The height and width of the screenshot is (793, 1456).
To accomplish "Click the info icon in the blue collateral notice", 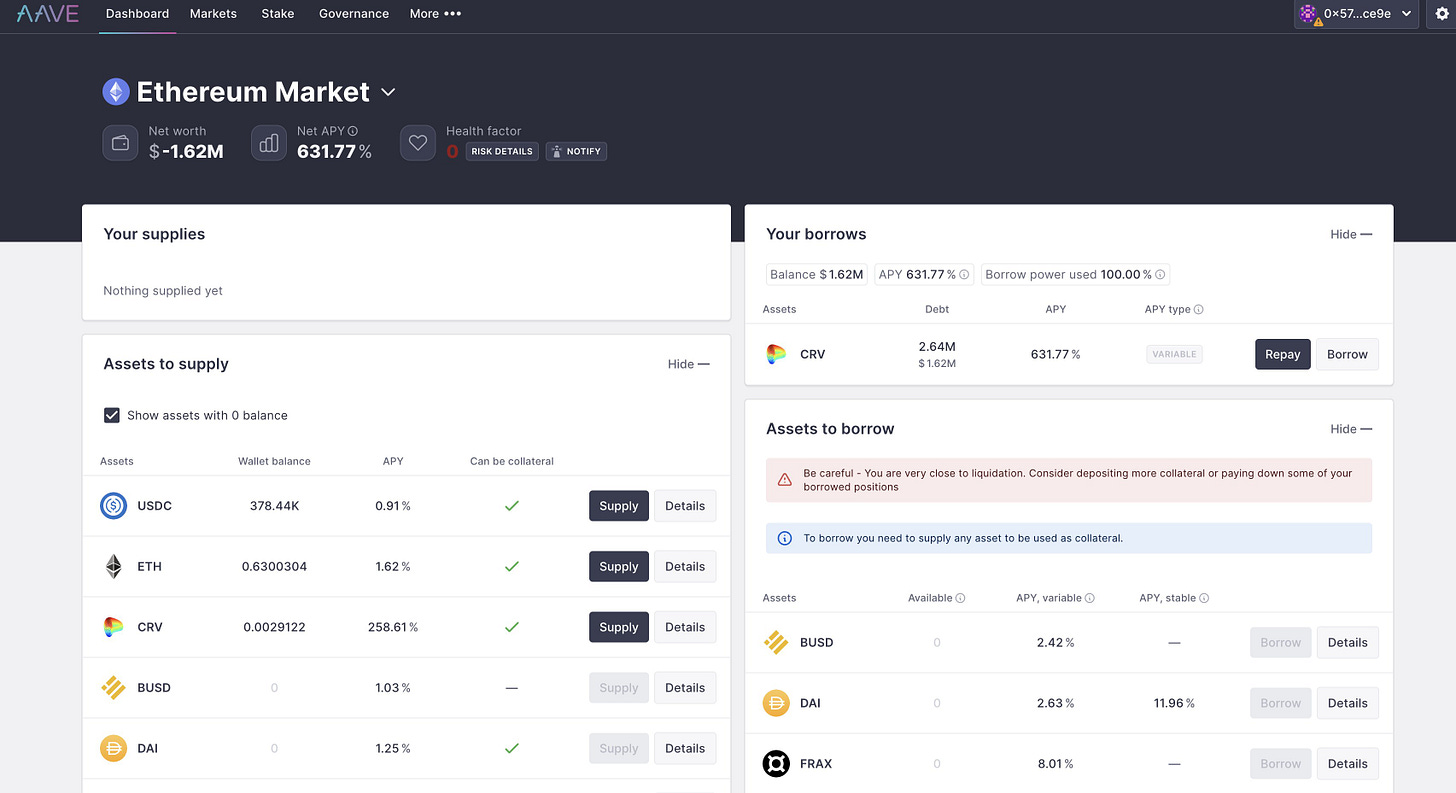I will coord(785,538).
